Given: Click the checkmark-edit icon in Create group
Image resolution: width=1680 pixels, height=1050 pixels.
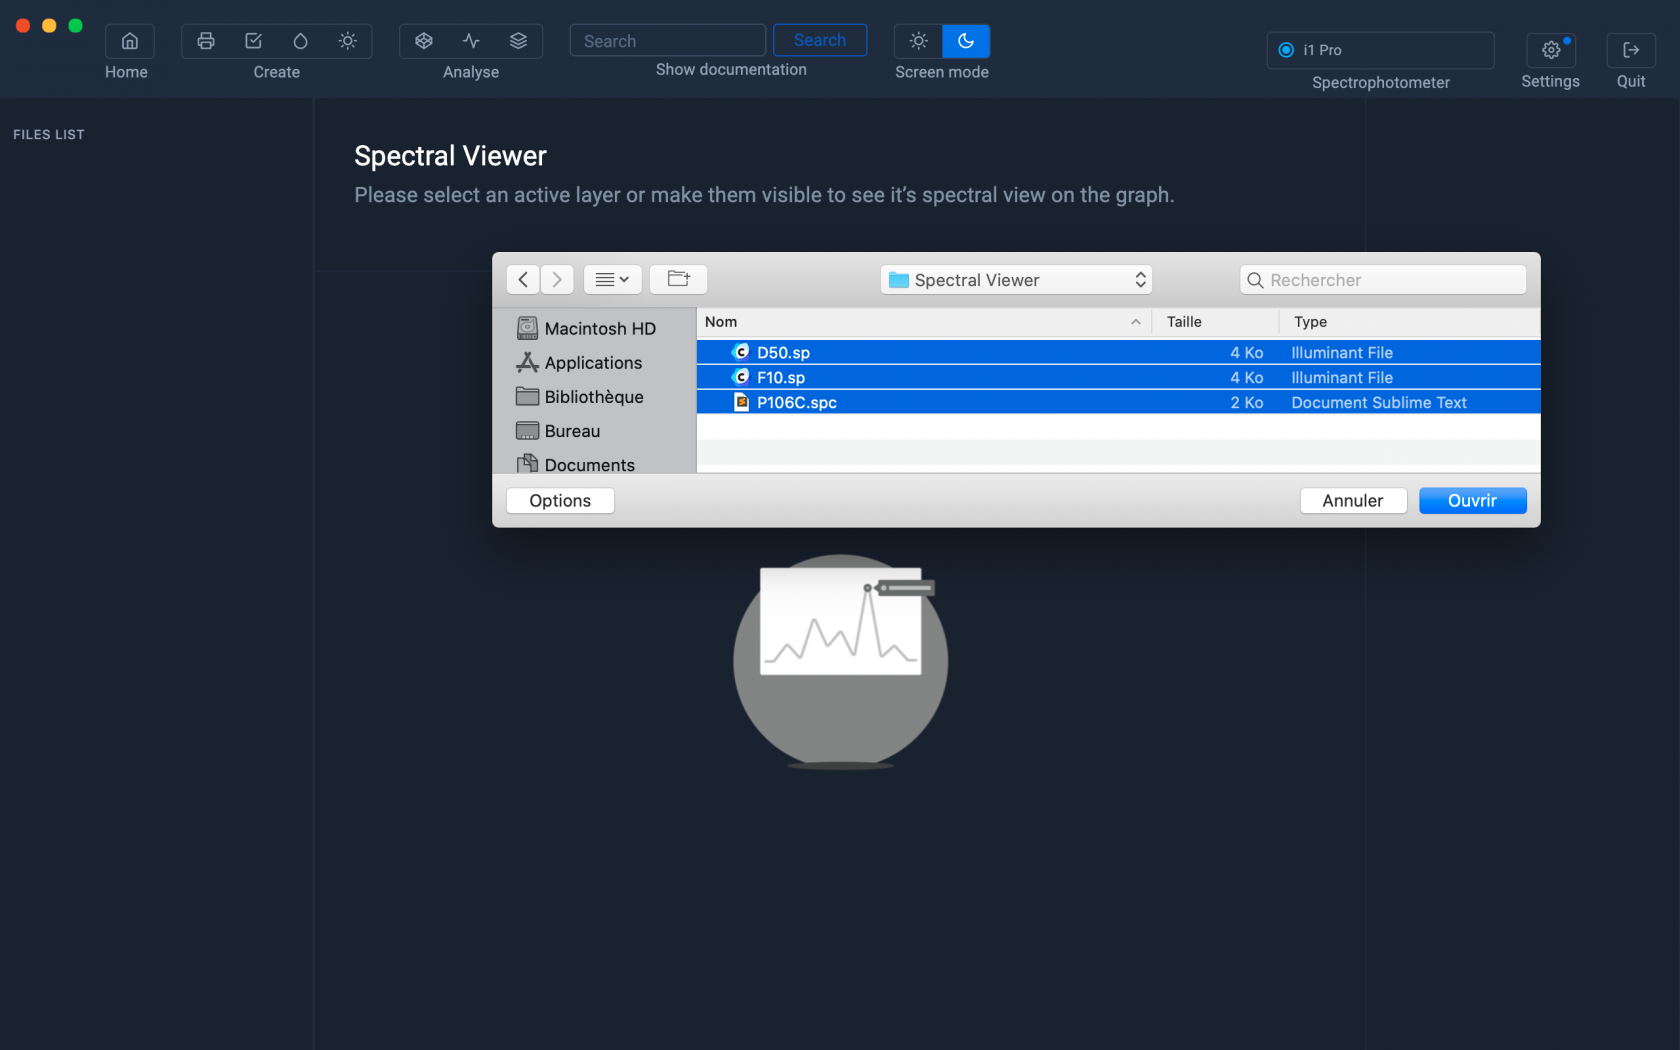Looking at the screenshot, I should click(253, 41).
